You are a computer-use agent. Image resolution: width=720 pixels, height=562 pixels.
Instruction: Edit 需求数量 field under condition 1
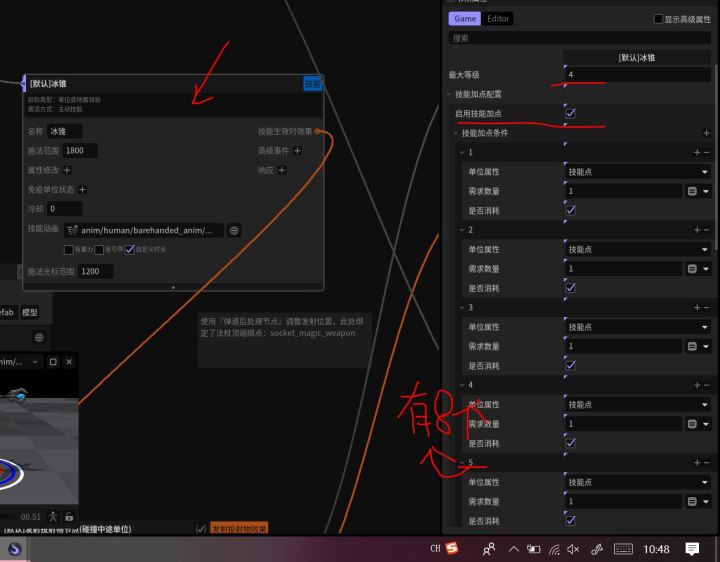click(x=623, y=191)
